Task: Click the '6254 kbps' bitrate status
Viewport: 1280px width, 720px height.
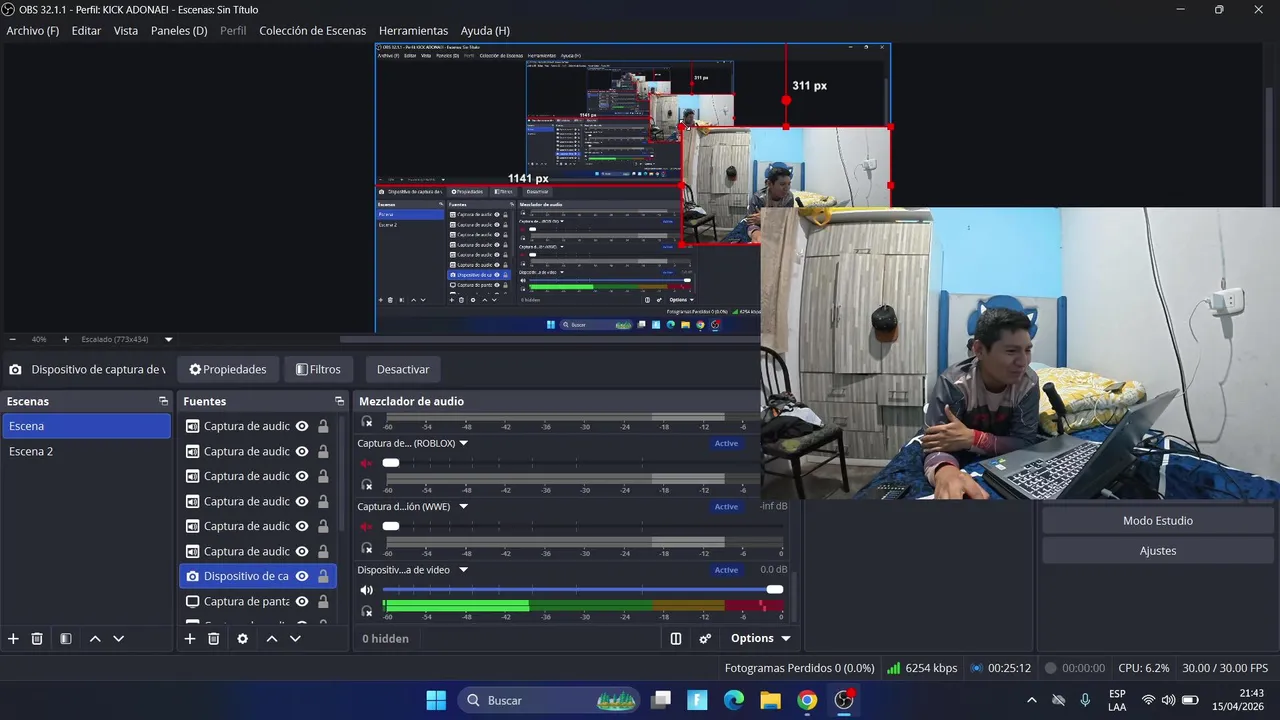Action: tap(922, 668)
